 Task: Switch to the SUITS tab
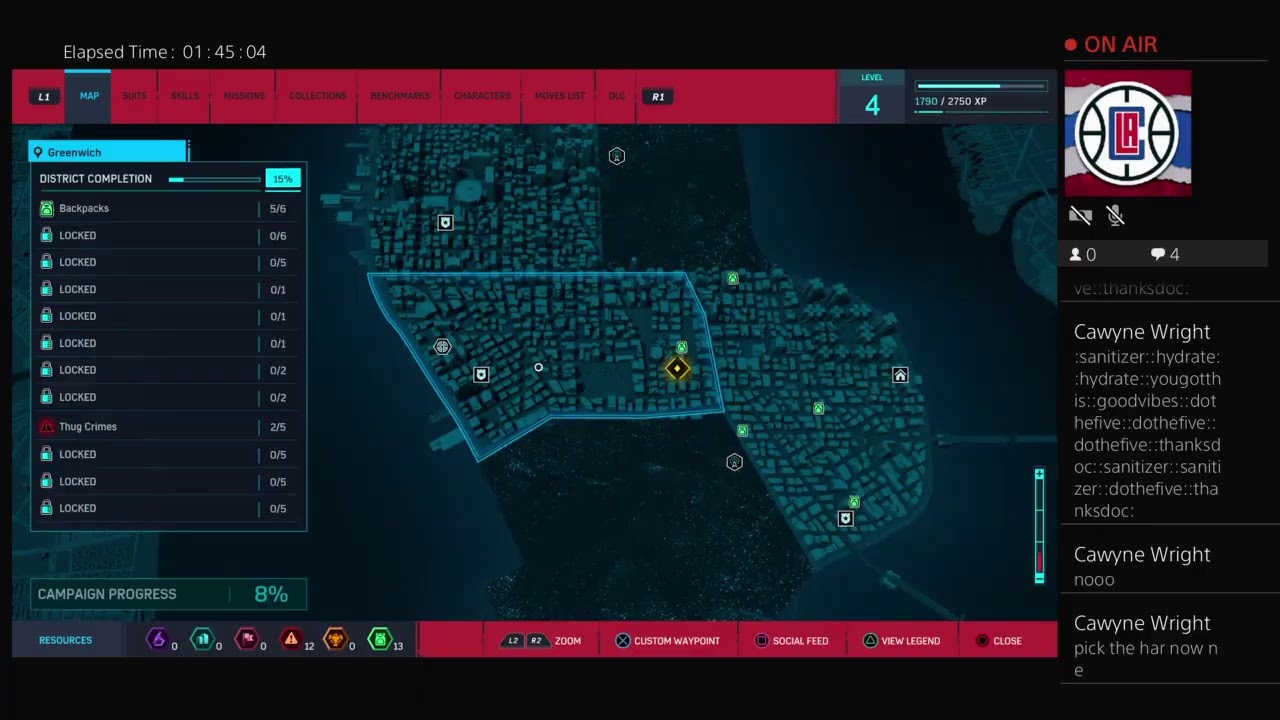tap(134, 96)
